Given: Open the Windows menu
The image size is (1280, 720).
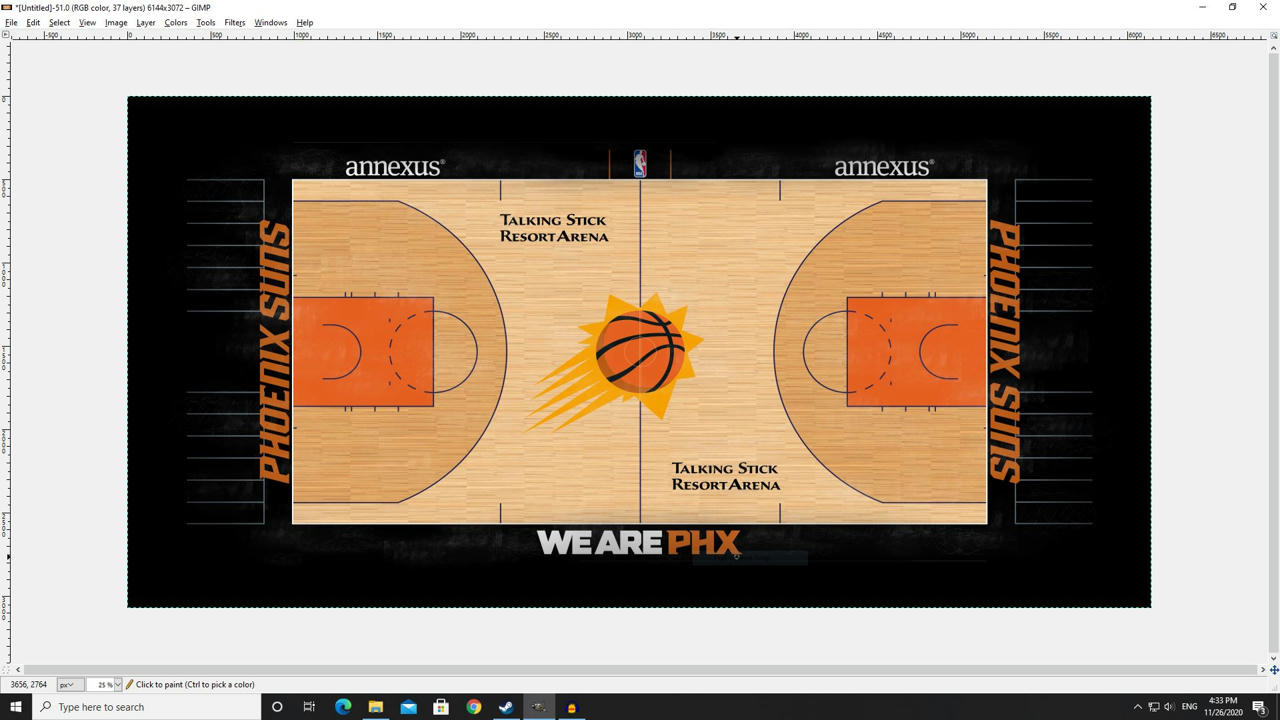Looking at the screenshot, I should (270, 22).
